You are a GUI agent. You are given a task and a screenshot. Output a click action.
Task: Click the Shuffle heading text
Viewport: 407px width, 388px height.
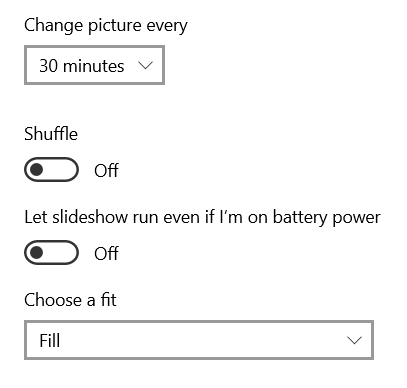click(x=51, y=134)
